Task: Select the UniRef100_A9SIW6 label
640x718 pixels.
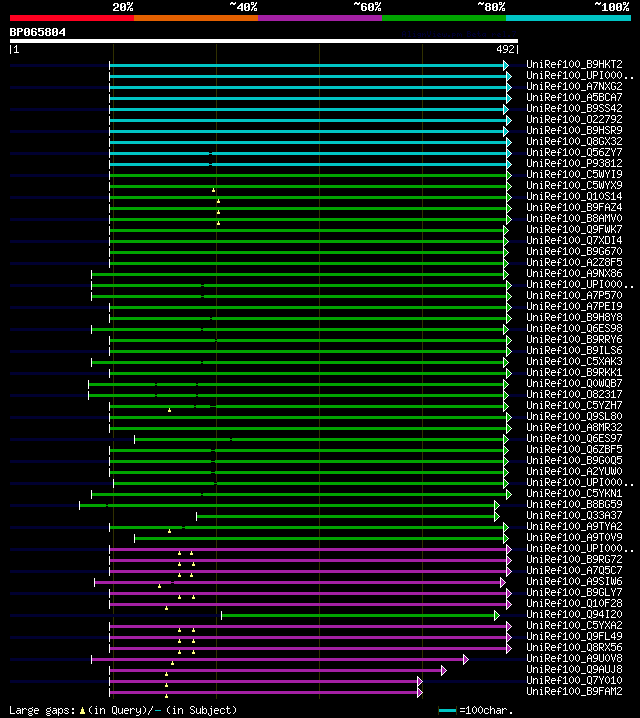Action: pos(574,581)
